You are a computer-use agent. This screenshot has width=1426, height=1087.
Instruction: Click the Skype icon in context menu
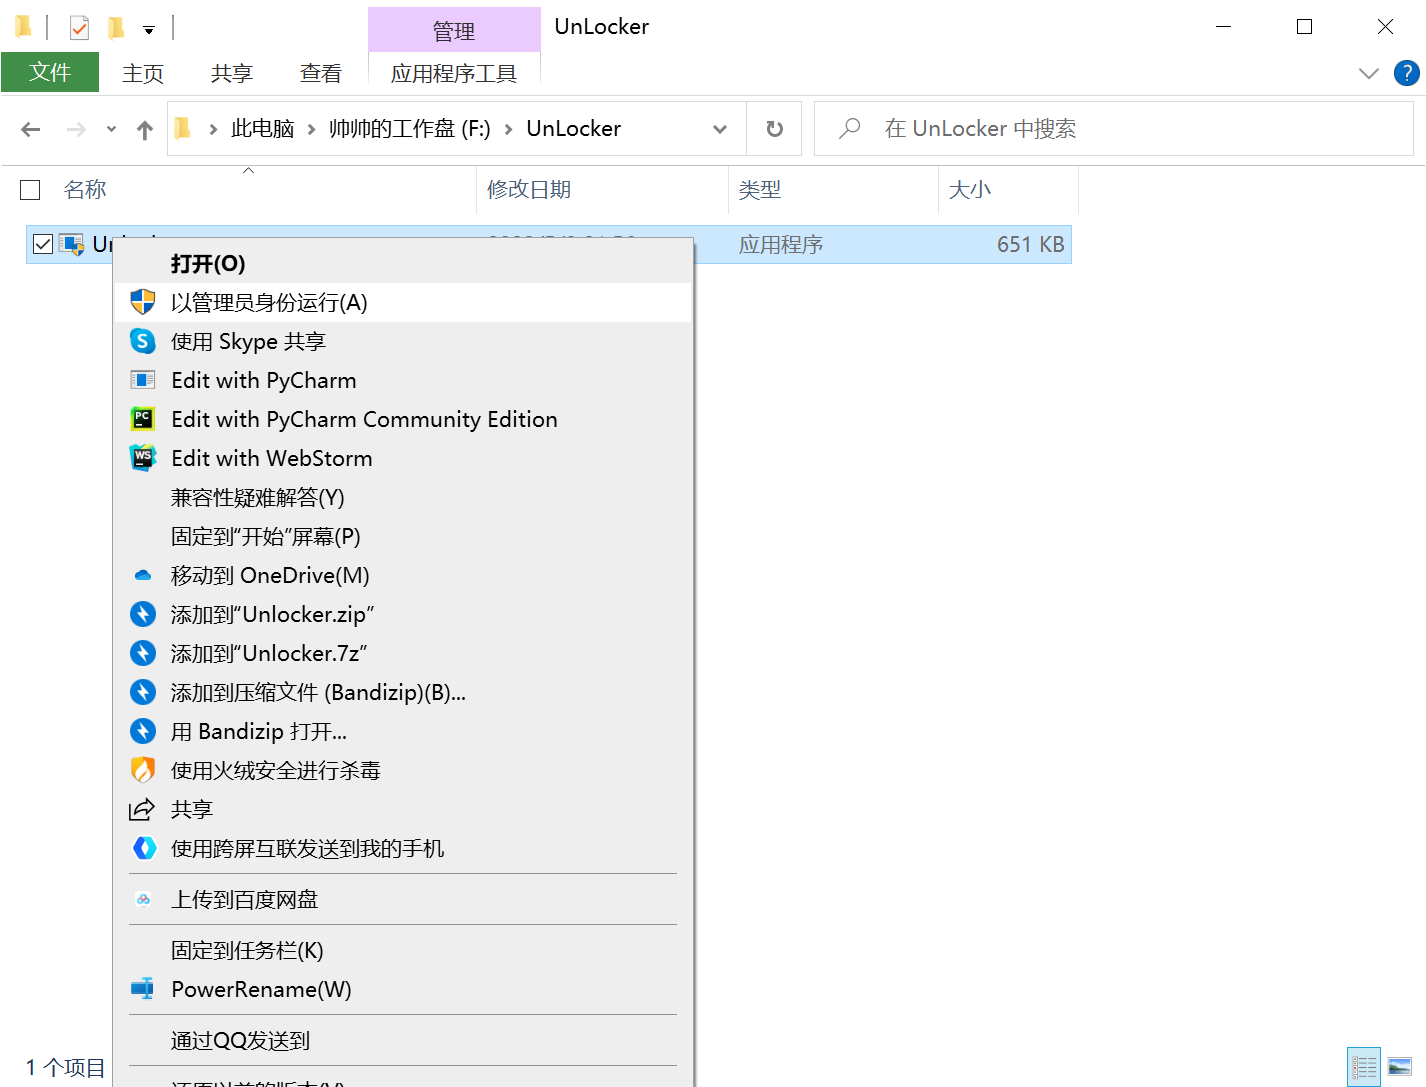click(x=143, y=341)
